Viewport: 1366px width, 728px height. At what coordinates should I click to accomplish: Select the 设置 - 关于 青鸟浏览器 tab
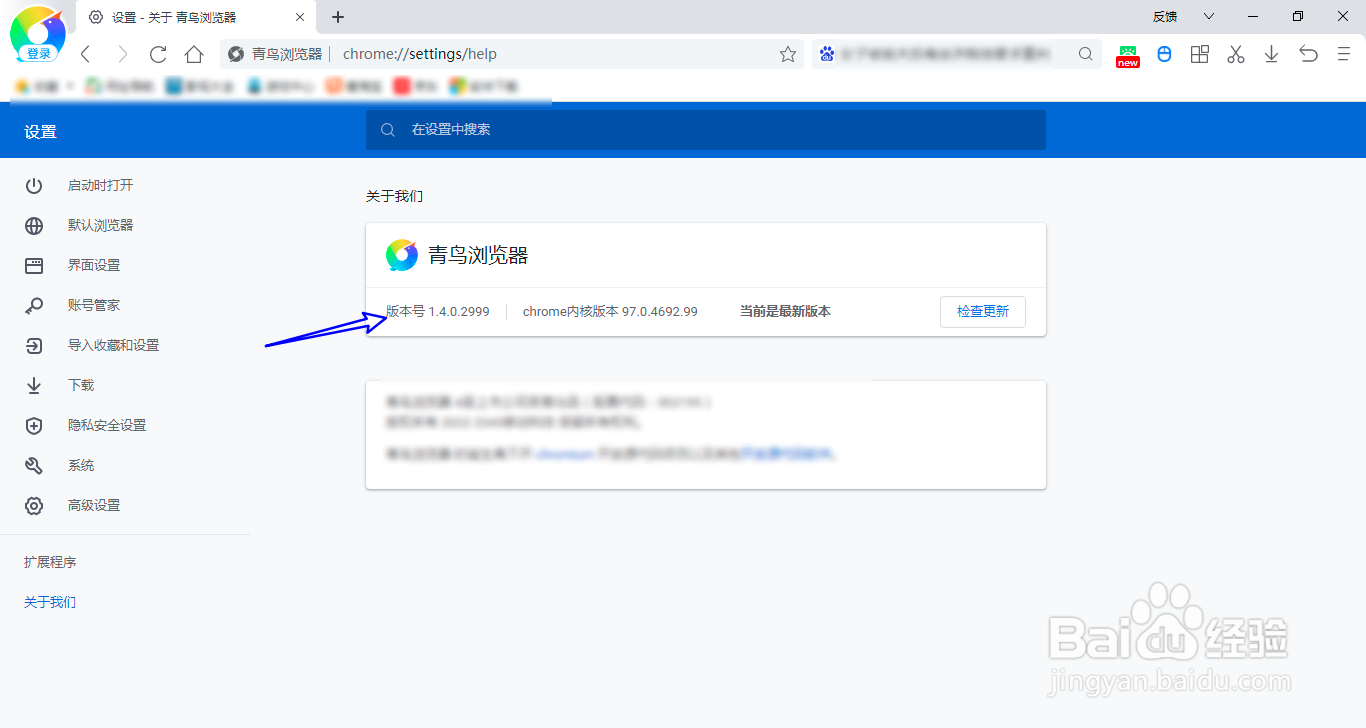pyautogui.click(x=196, y=17)
